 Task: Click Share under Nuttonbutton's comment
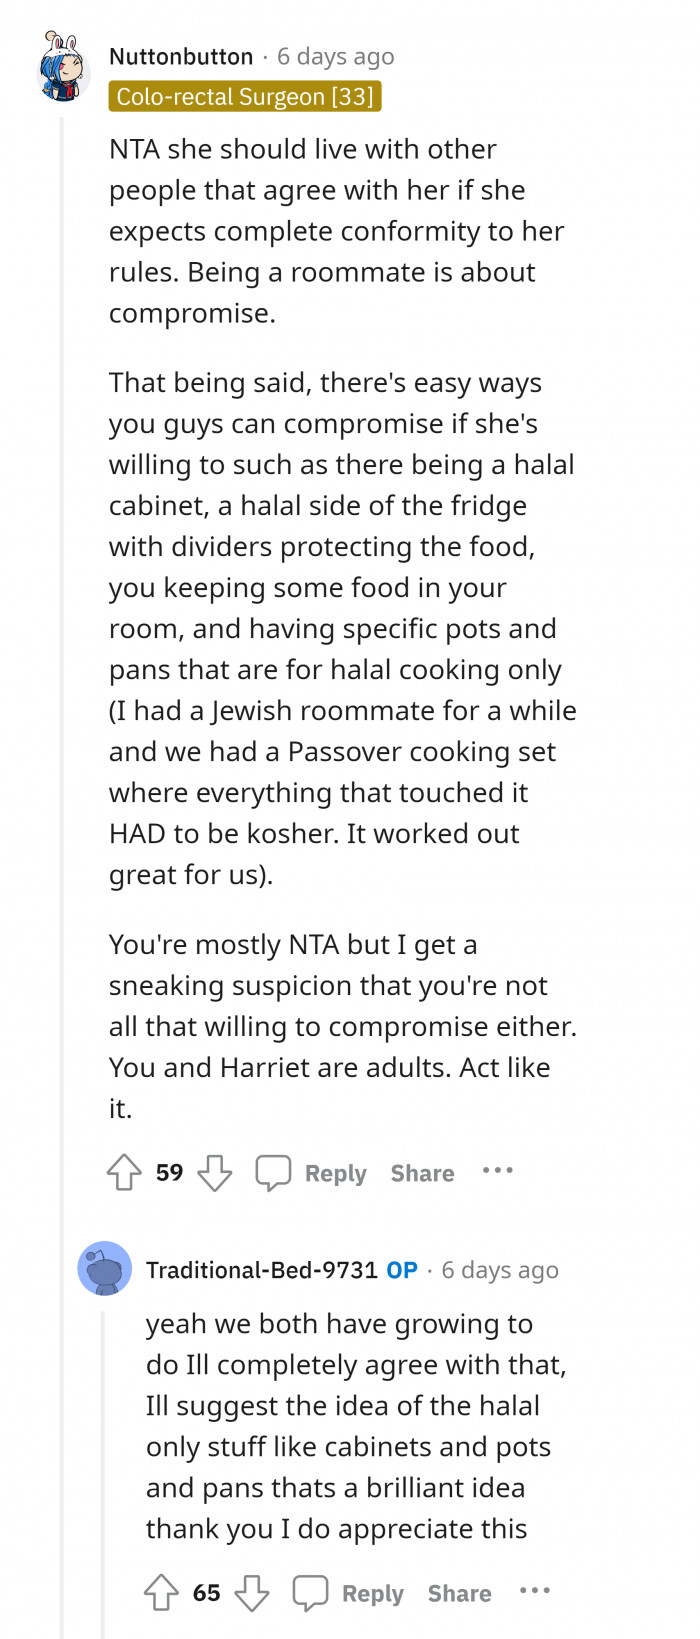(422, 1173)
